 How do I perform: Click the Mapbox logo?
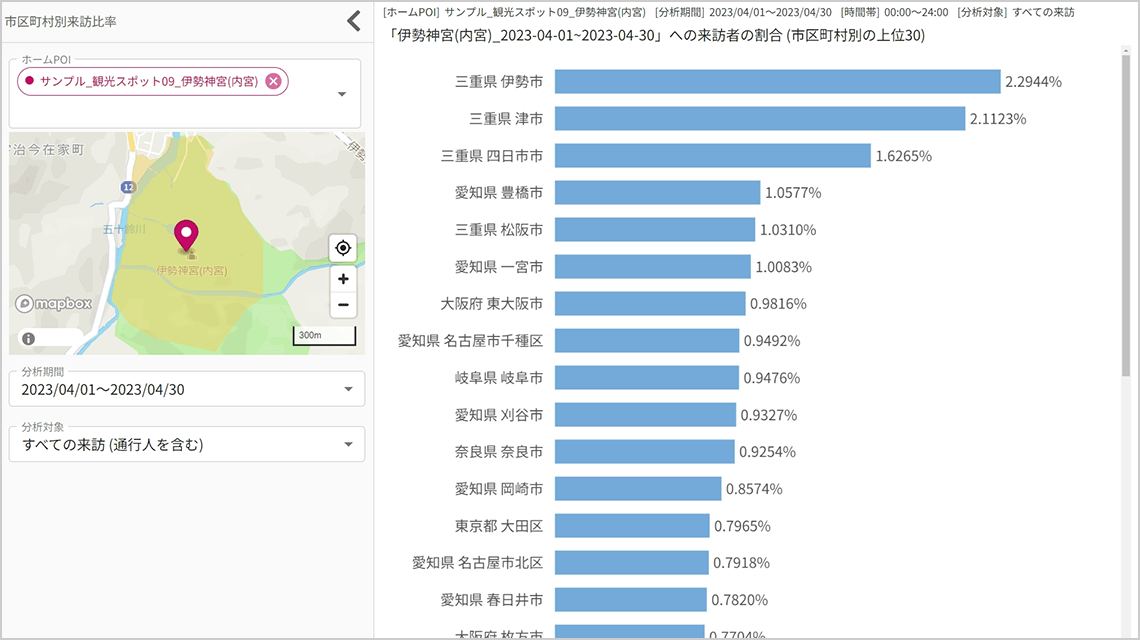(53, 304)
